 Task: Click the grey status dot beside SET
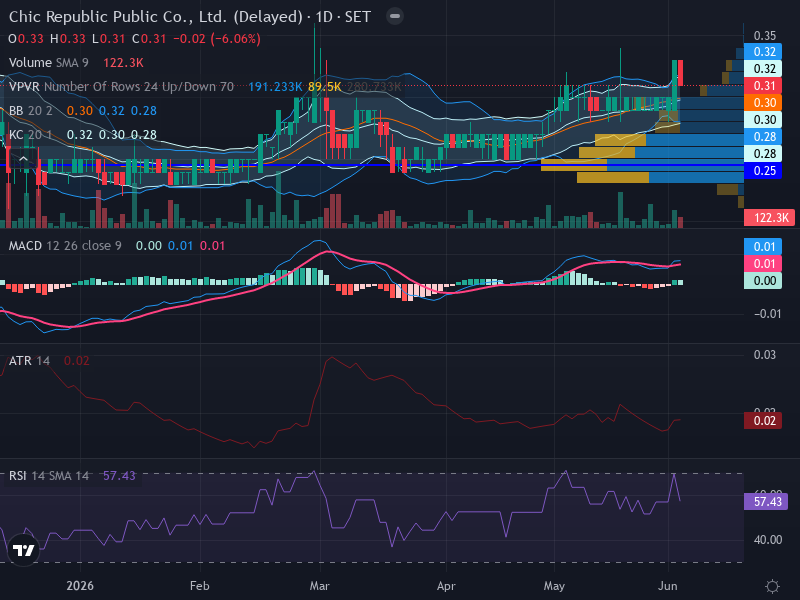pyautogui.click(x=394, y=16)
